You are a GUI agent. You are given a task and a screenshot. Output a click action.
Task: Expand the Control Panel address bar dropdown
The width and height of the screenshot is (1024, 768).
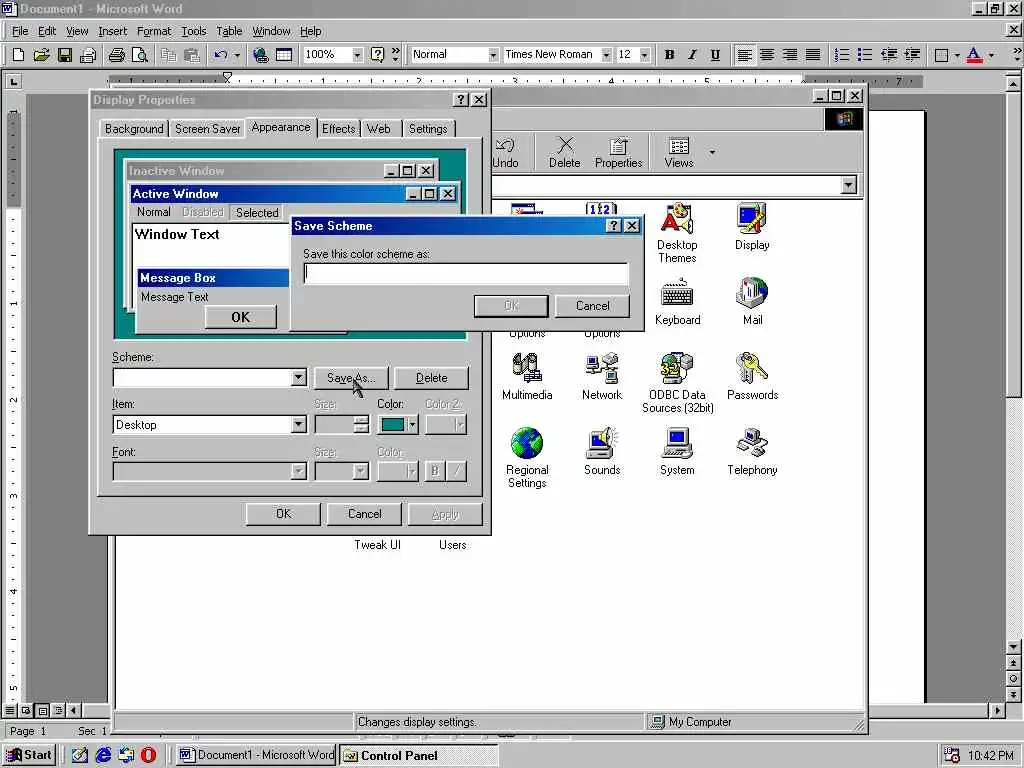pyautogui.click(x=848, y=185)
